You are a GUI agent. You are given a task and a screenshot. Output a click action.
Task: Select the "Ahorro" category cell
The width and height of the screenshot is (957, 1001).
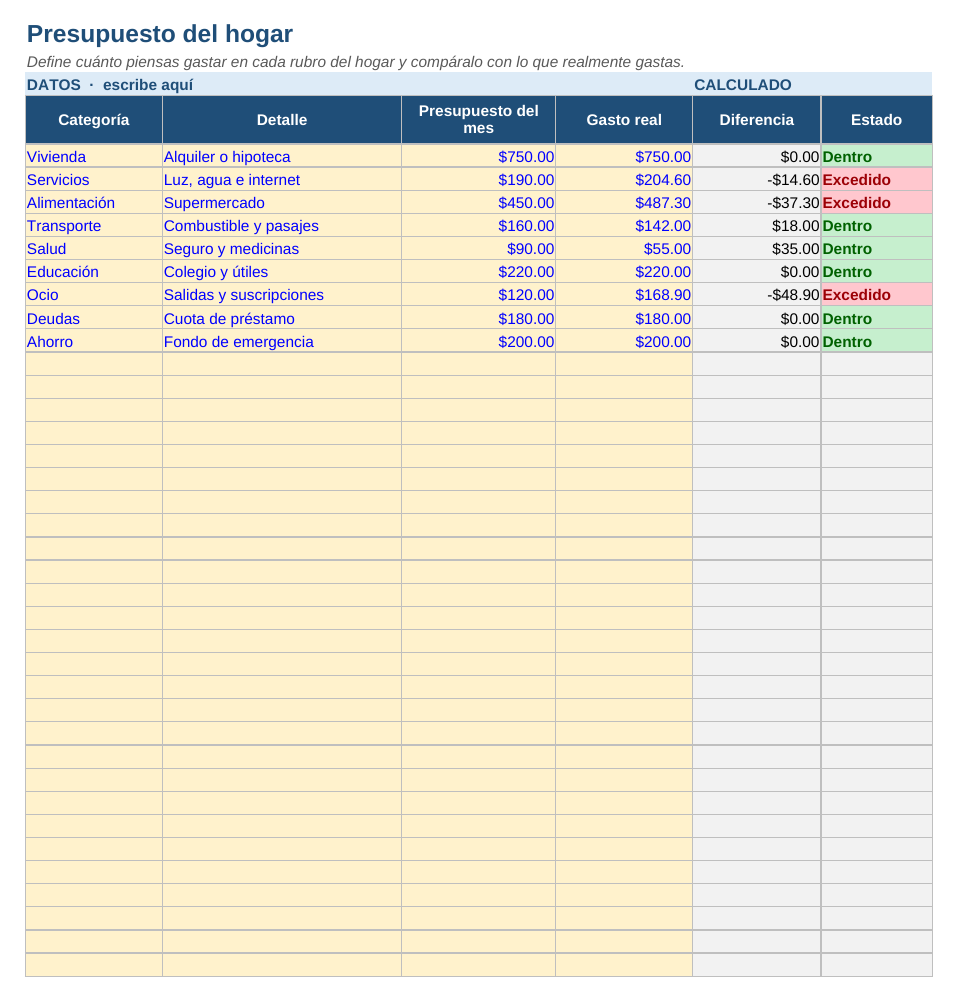(94, 341)
